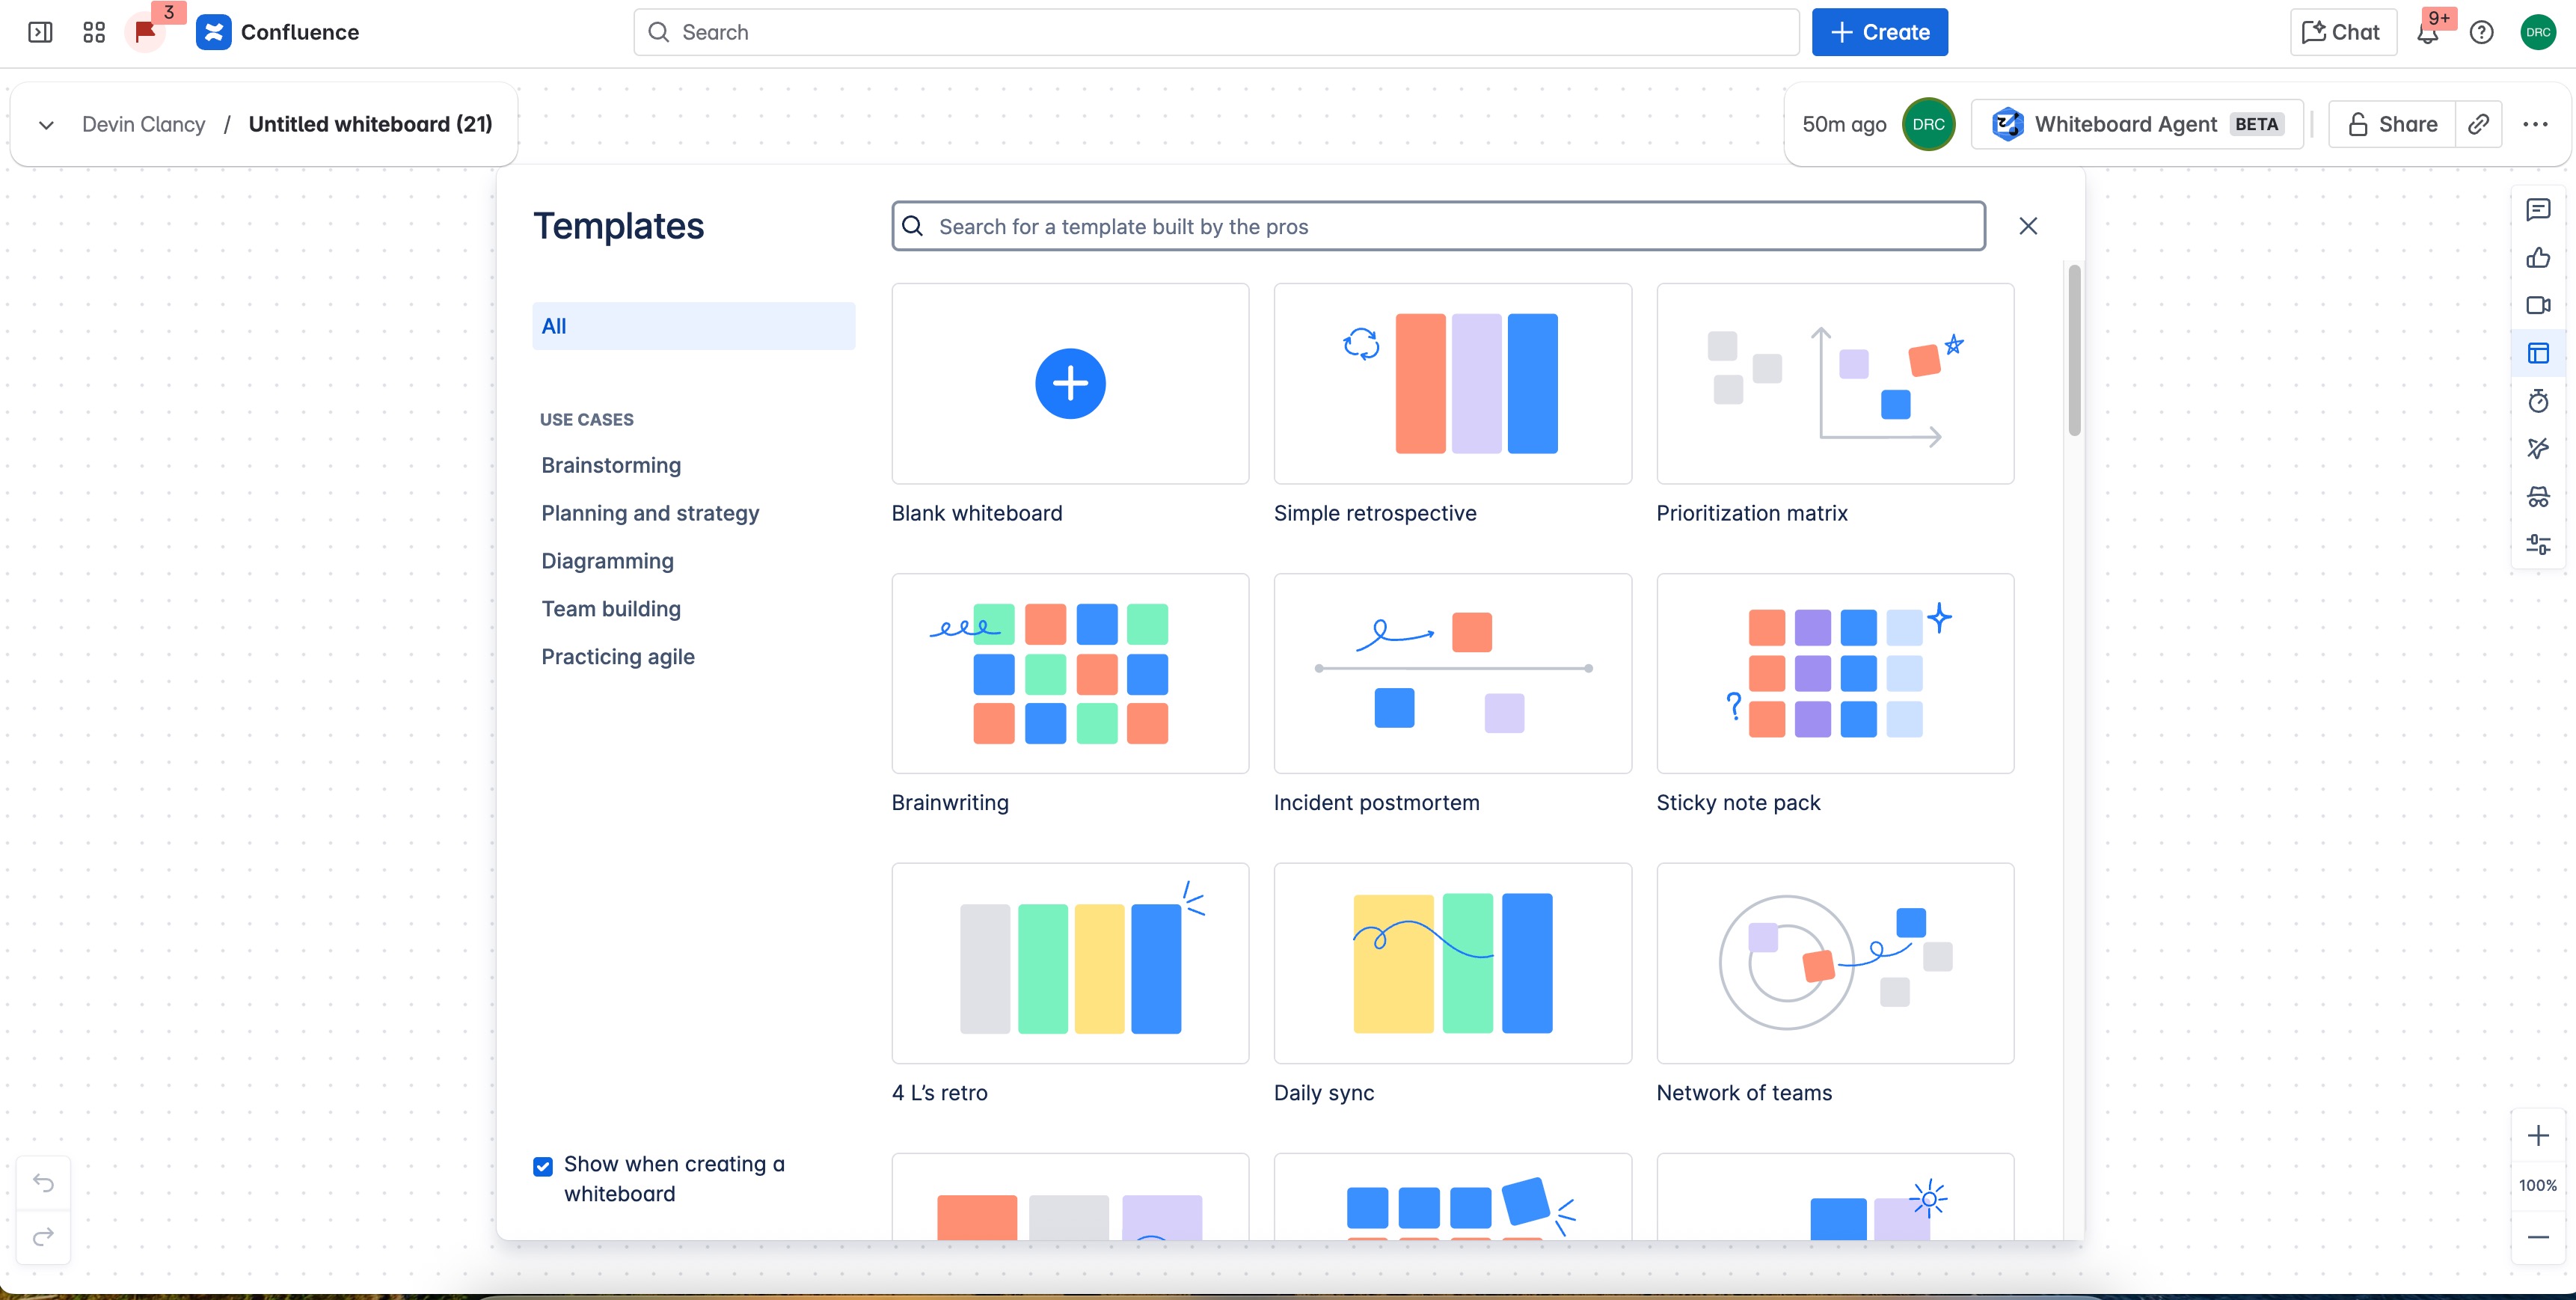Zoom in with the plus button
The width and height of the screenshot is (2576, 1300).
2537,1136
